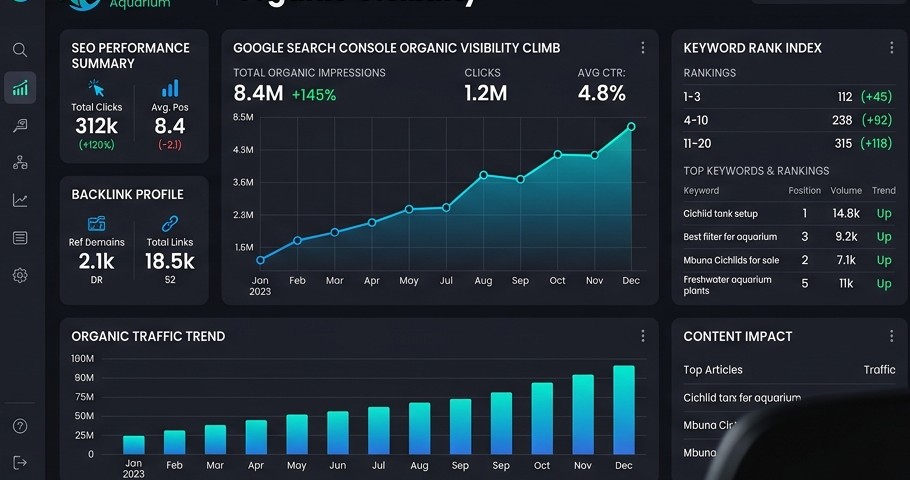
Task: Open the help question mark icon
Action: coord(20,426)
